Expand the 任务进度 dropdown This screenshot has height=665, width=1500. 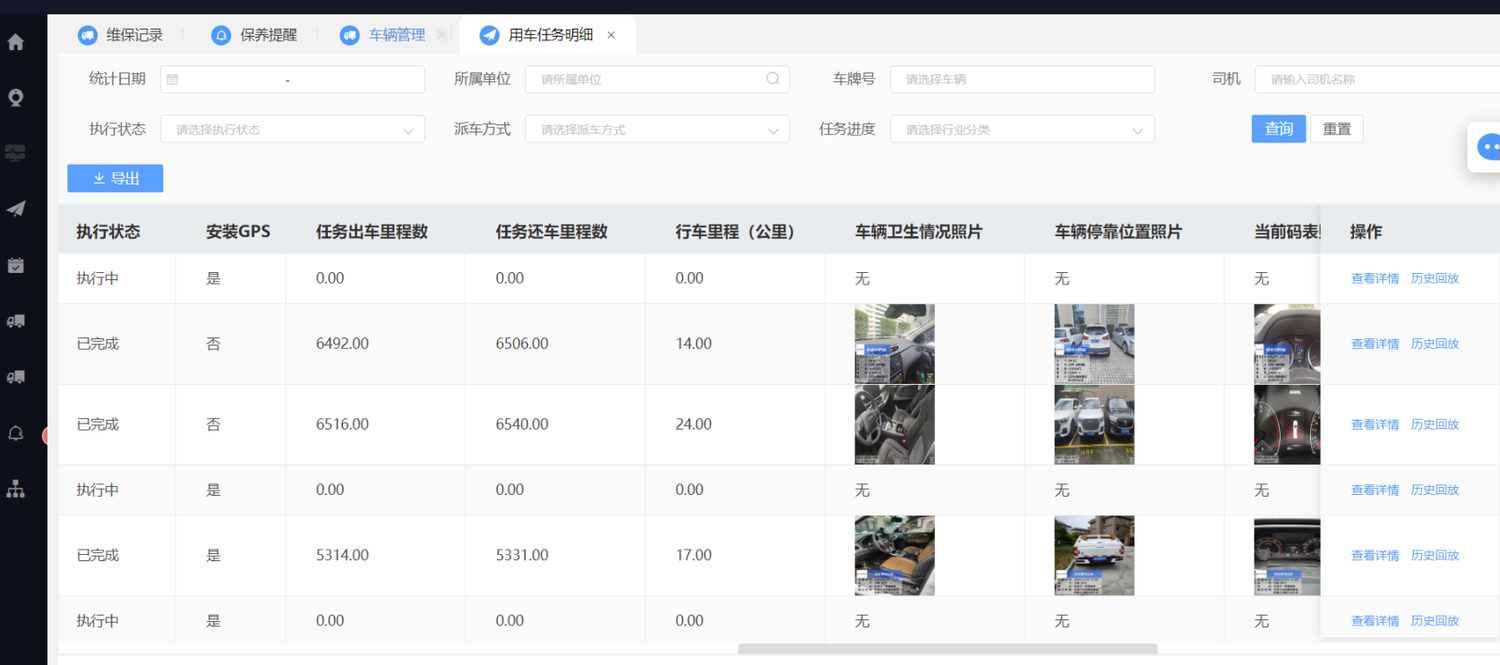pos(1022,130)
